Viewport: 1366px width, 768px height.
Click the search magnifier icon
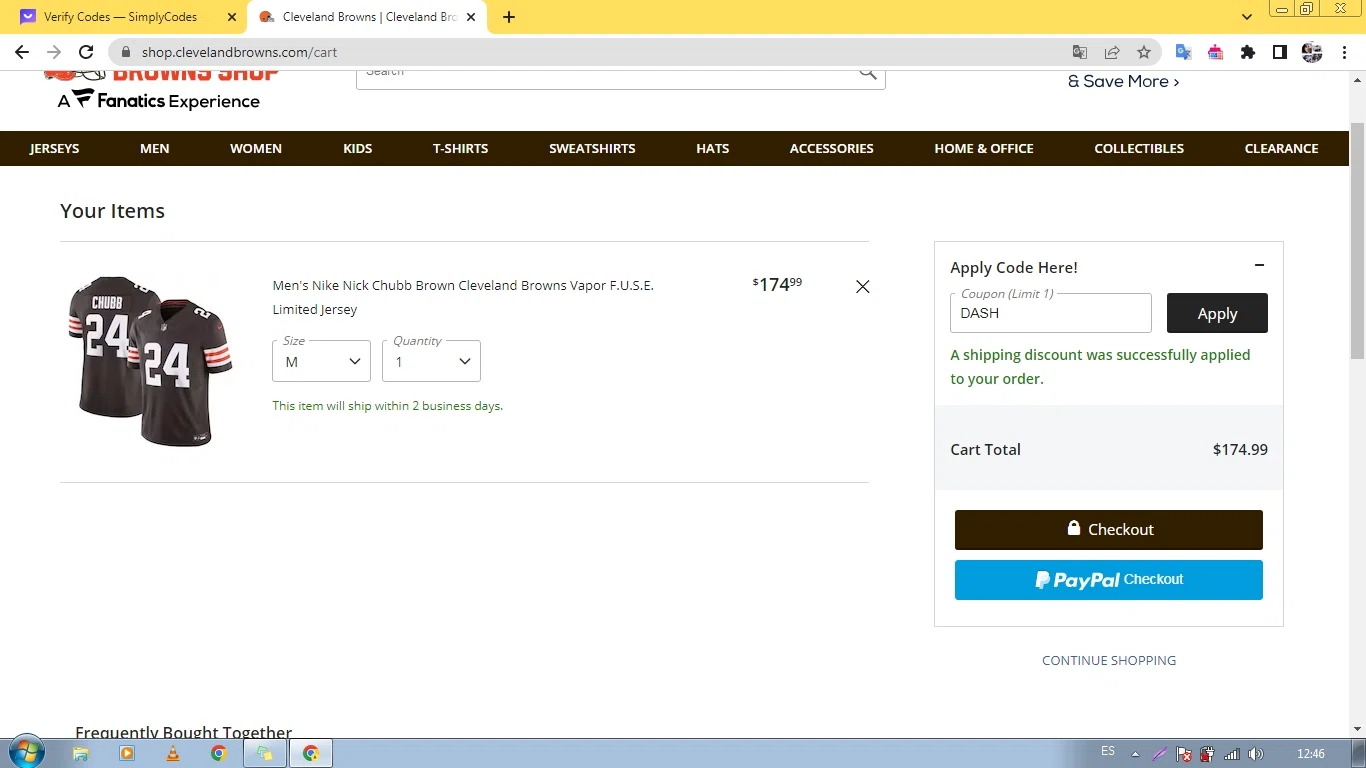point(867,74)
